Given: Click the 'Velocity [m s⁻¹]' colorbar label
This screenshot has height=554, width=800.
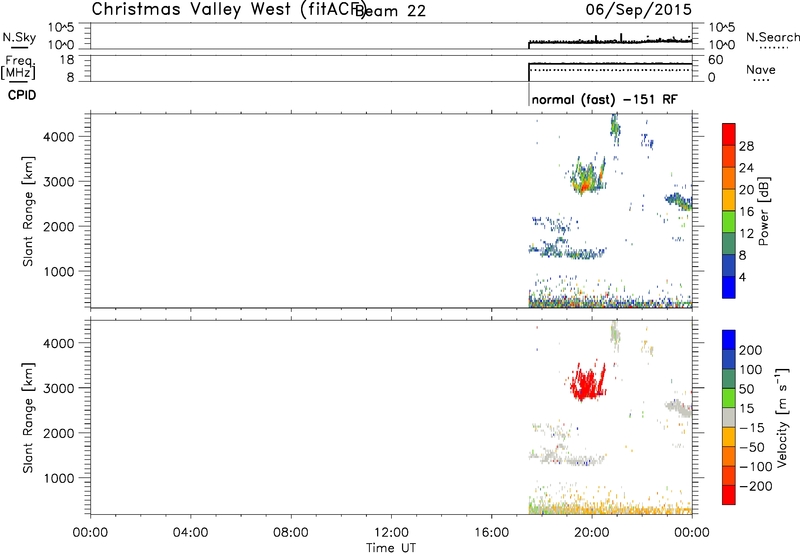Looking at the screenshot, I should pyautogui.click(x=781, y=417).
